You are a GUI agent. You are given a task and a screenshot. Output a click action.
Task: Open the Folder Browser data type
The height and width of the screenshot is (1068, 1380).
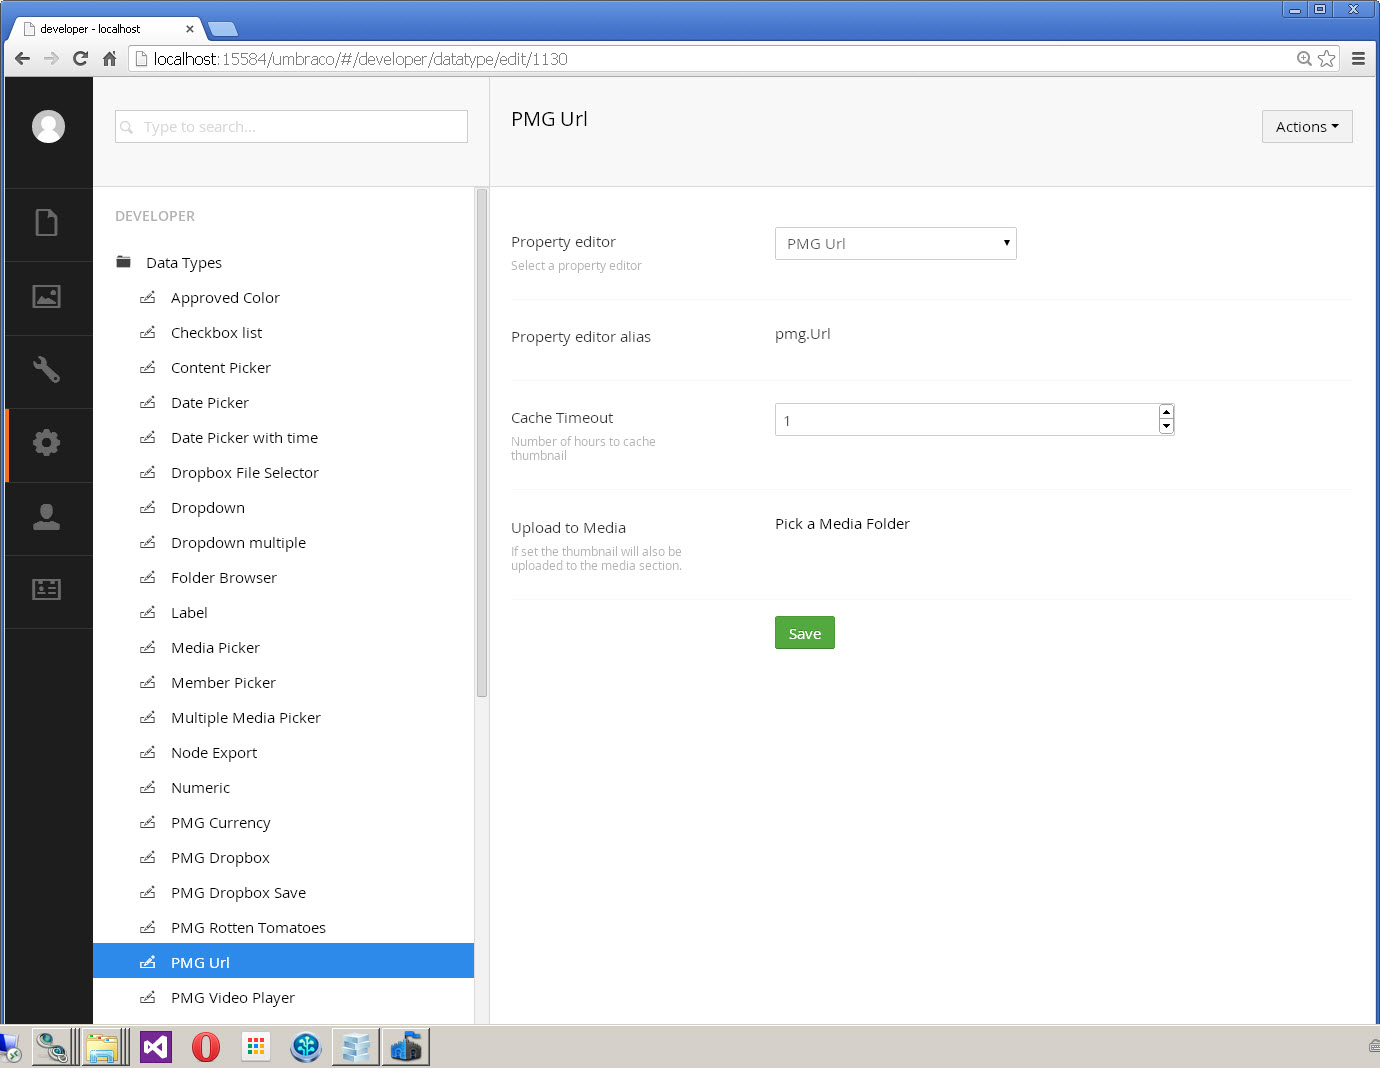[224, 578]
